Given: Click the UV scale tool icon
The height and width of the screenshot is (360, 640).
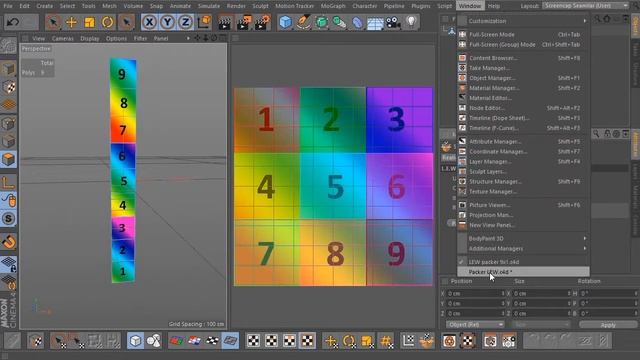Looking at the screenshot, I should tap(367, 340).
